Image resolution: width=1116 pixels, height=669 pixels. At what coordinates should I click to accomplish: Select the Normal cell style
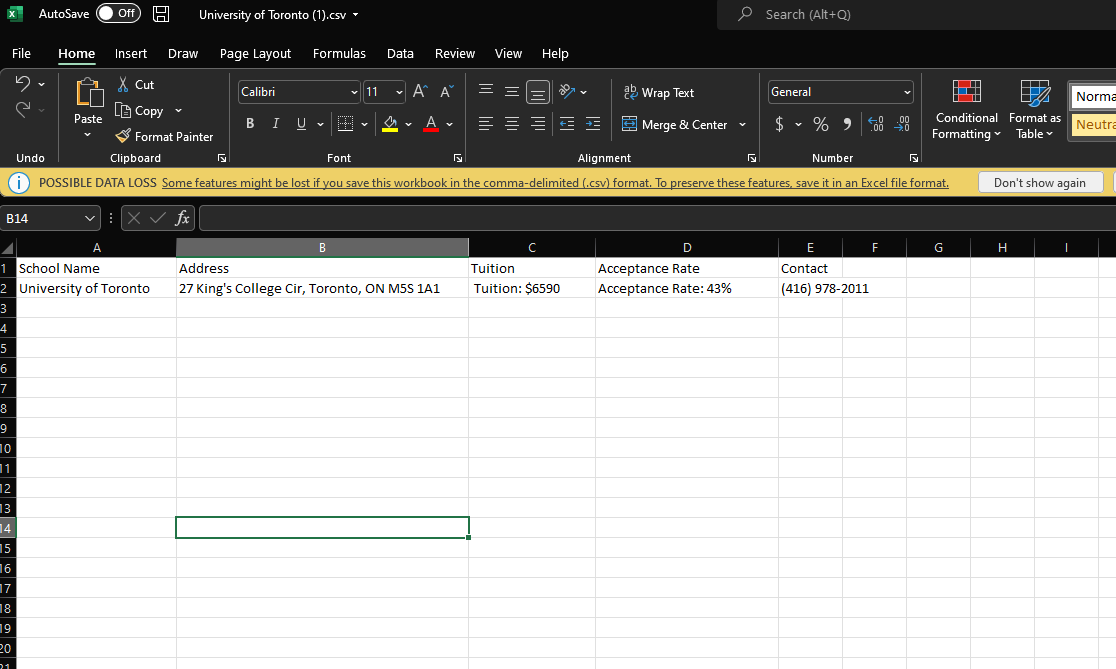[x=1093, y=96]
